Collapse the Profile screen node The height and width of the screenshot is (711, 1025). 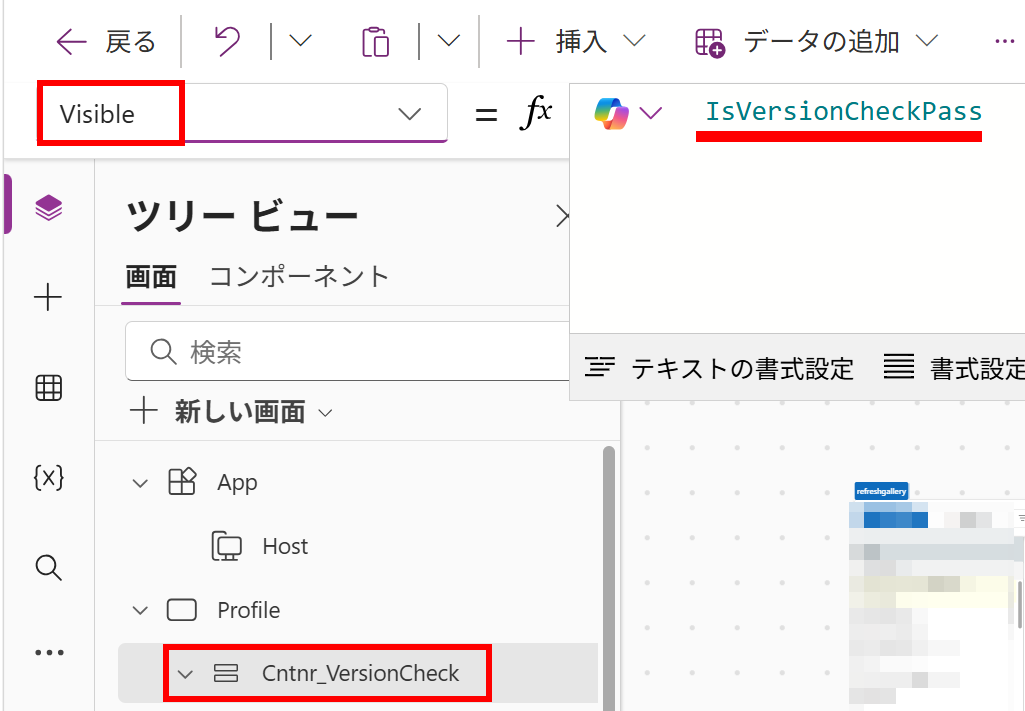(141, 610)
